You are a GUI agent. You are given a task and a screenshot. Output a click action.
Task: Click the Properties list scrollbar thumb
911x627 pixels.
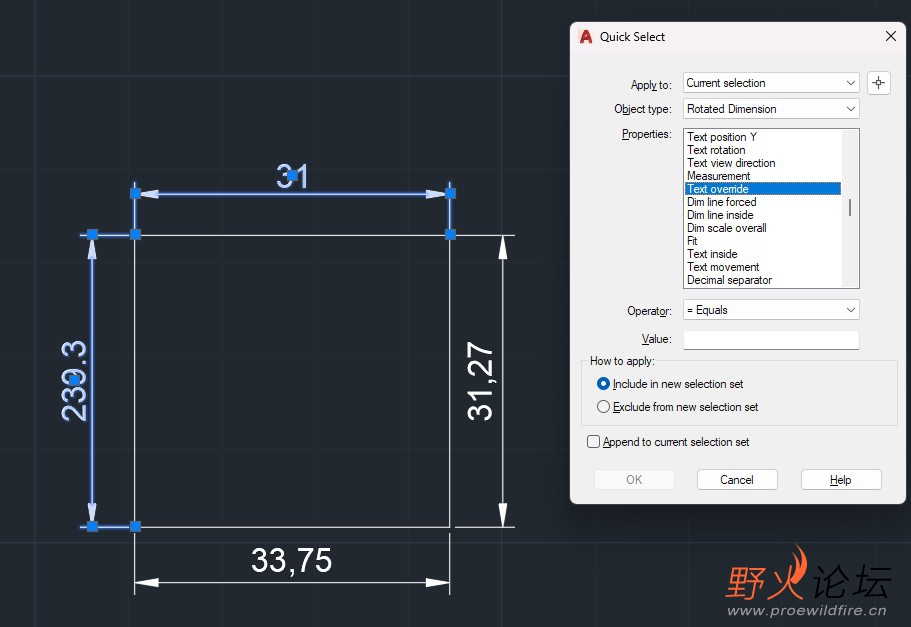[850, 207]
